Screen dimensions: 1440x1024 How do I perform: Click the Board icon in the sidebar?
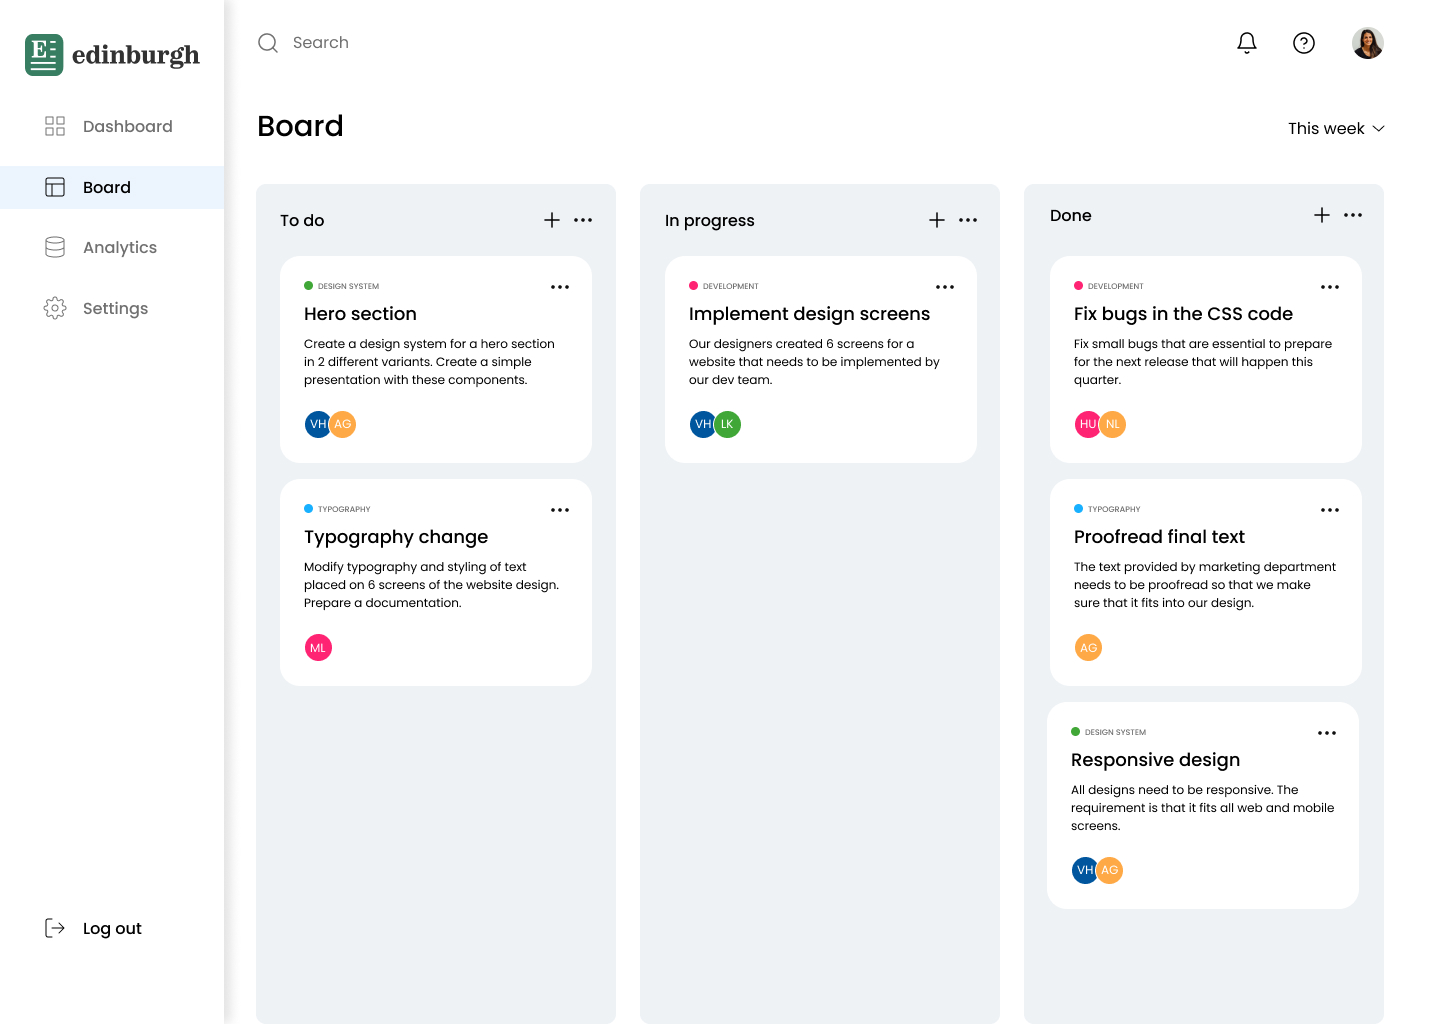click(55, 187)
